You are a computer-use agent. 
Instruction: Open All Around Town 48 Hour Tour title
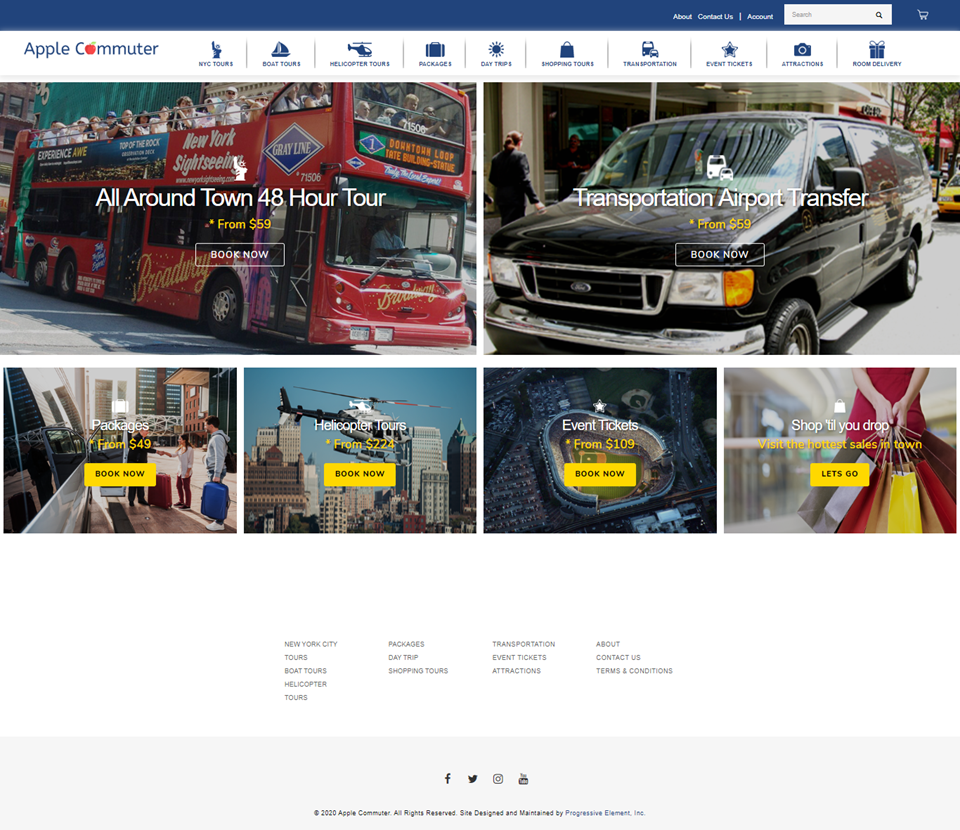tap(240, 198)
